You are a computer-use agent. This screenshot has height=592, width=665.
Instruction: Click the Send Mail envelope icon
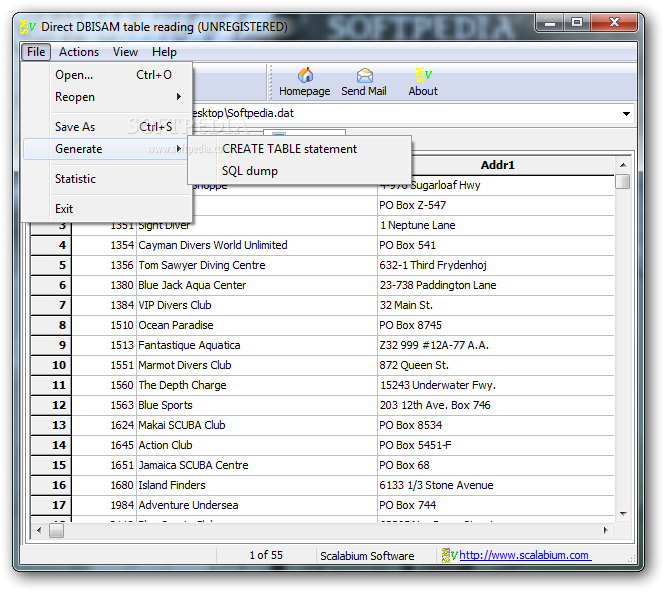364,75
